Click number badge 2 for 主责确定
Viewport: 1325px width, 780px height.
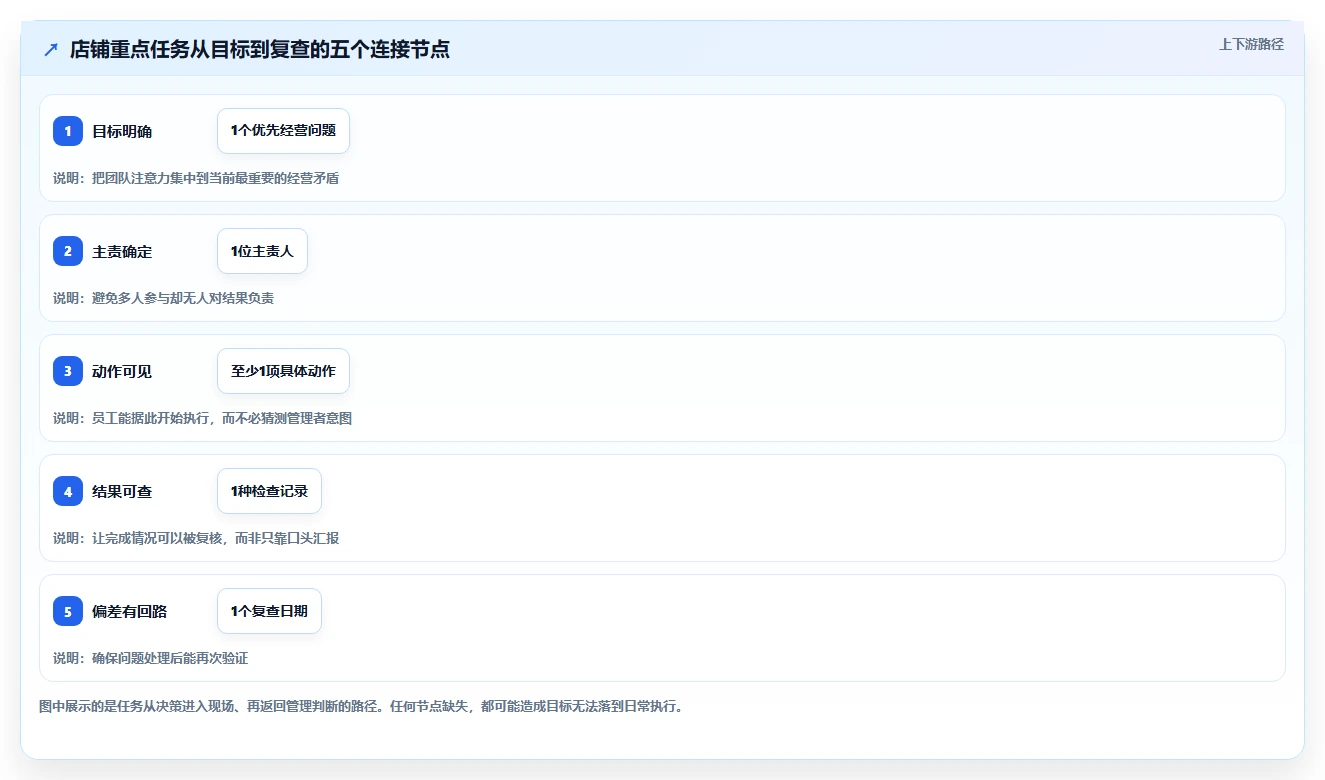[68, 251]
